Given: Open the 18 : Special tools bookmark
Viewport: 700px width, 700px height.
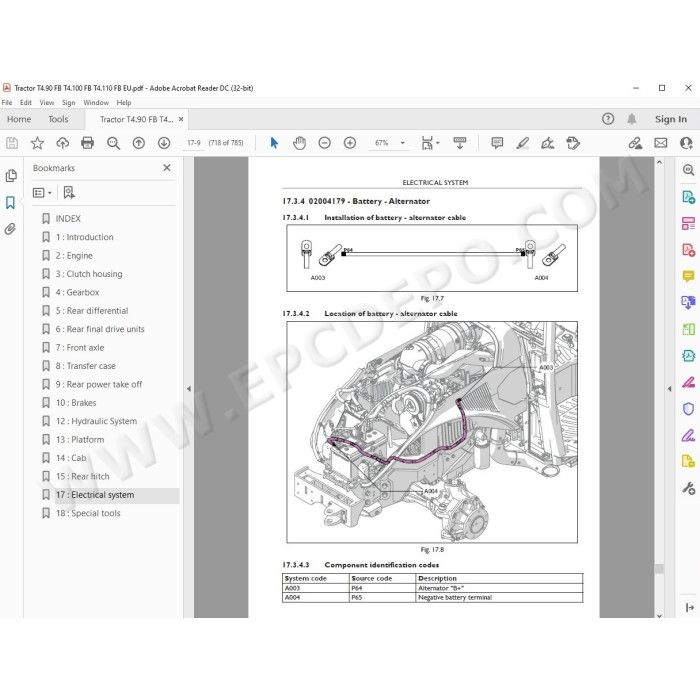Looking at the screenshot, I should click(88, 513).
